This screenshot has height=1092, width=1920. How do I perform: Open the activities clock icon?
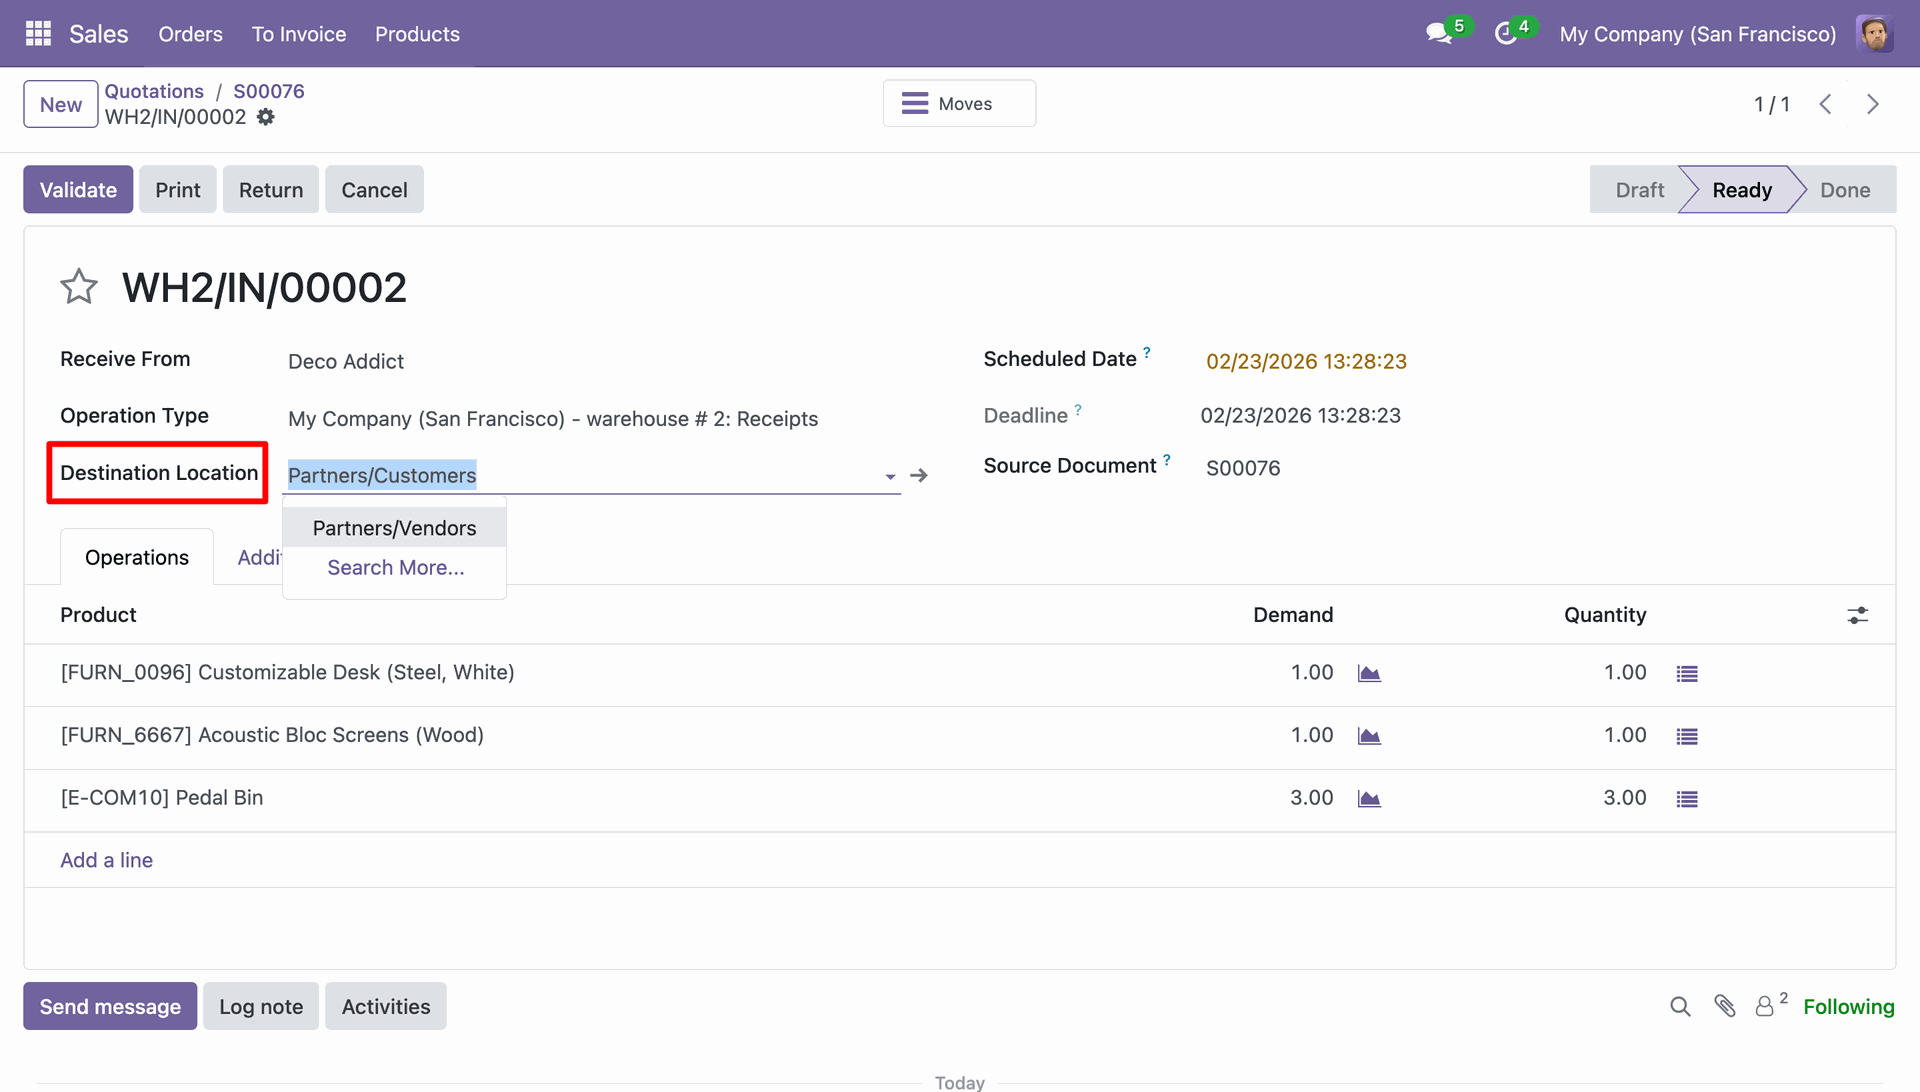[1505, 34]
